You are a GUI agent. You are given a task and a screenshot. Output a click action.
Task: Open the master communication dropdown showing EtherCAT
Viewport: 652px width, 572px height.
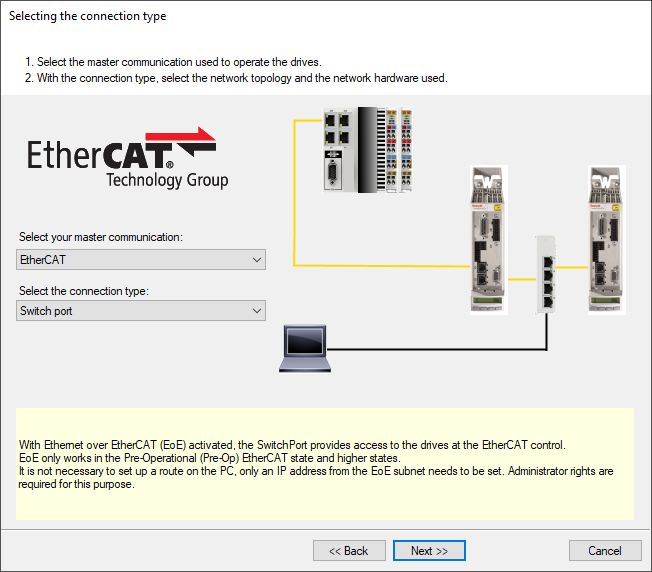142,260
